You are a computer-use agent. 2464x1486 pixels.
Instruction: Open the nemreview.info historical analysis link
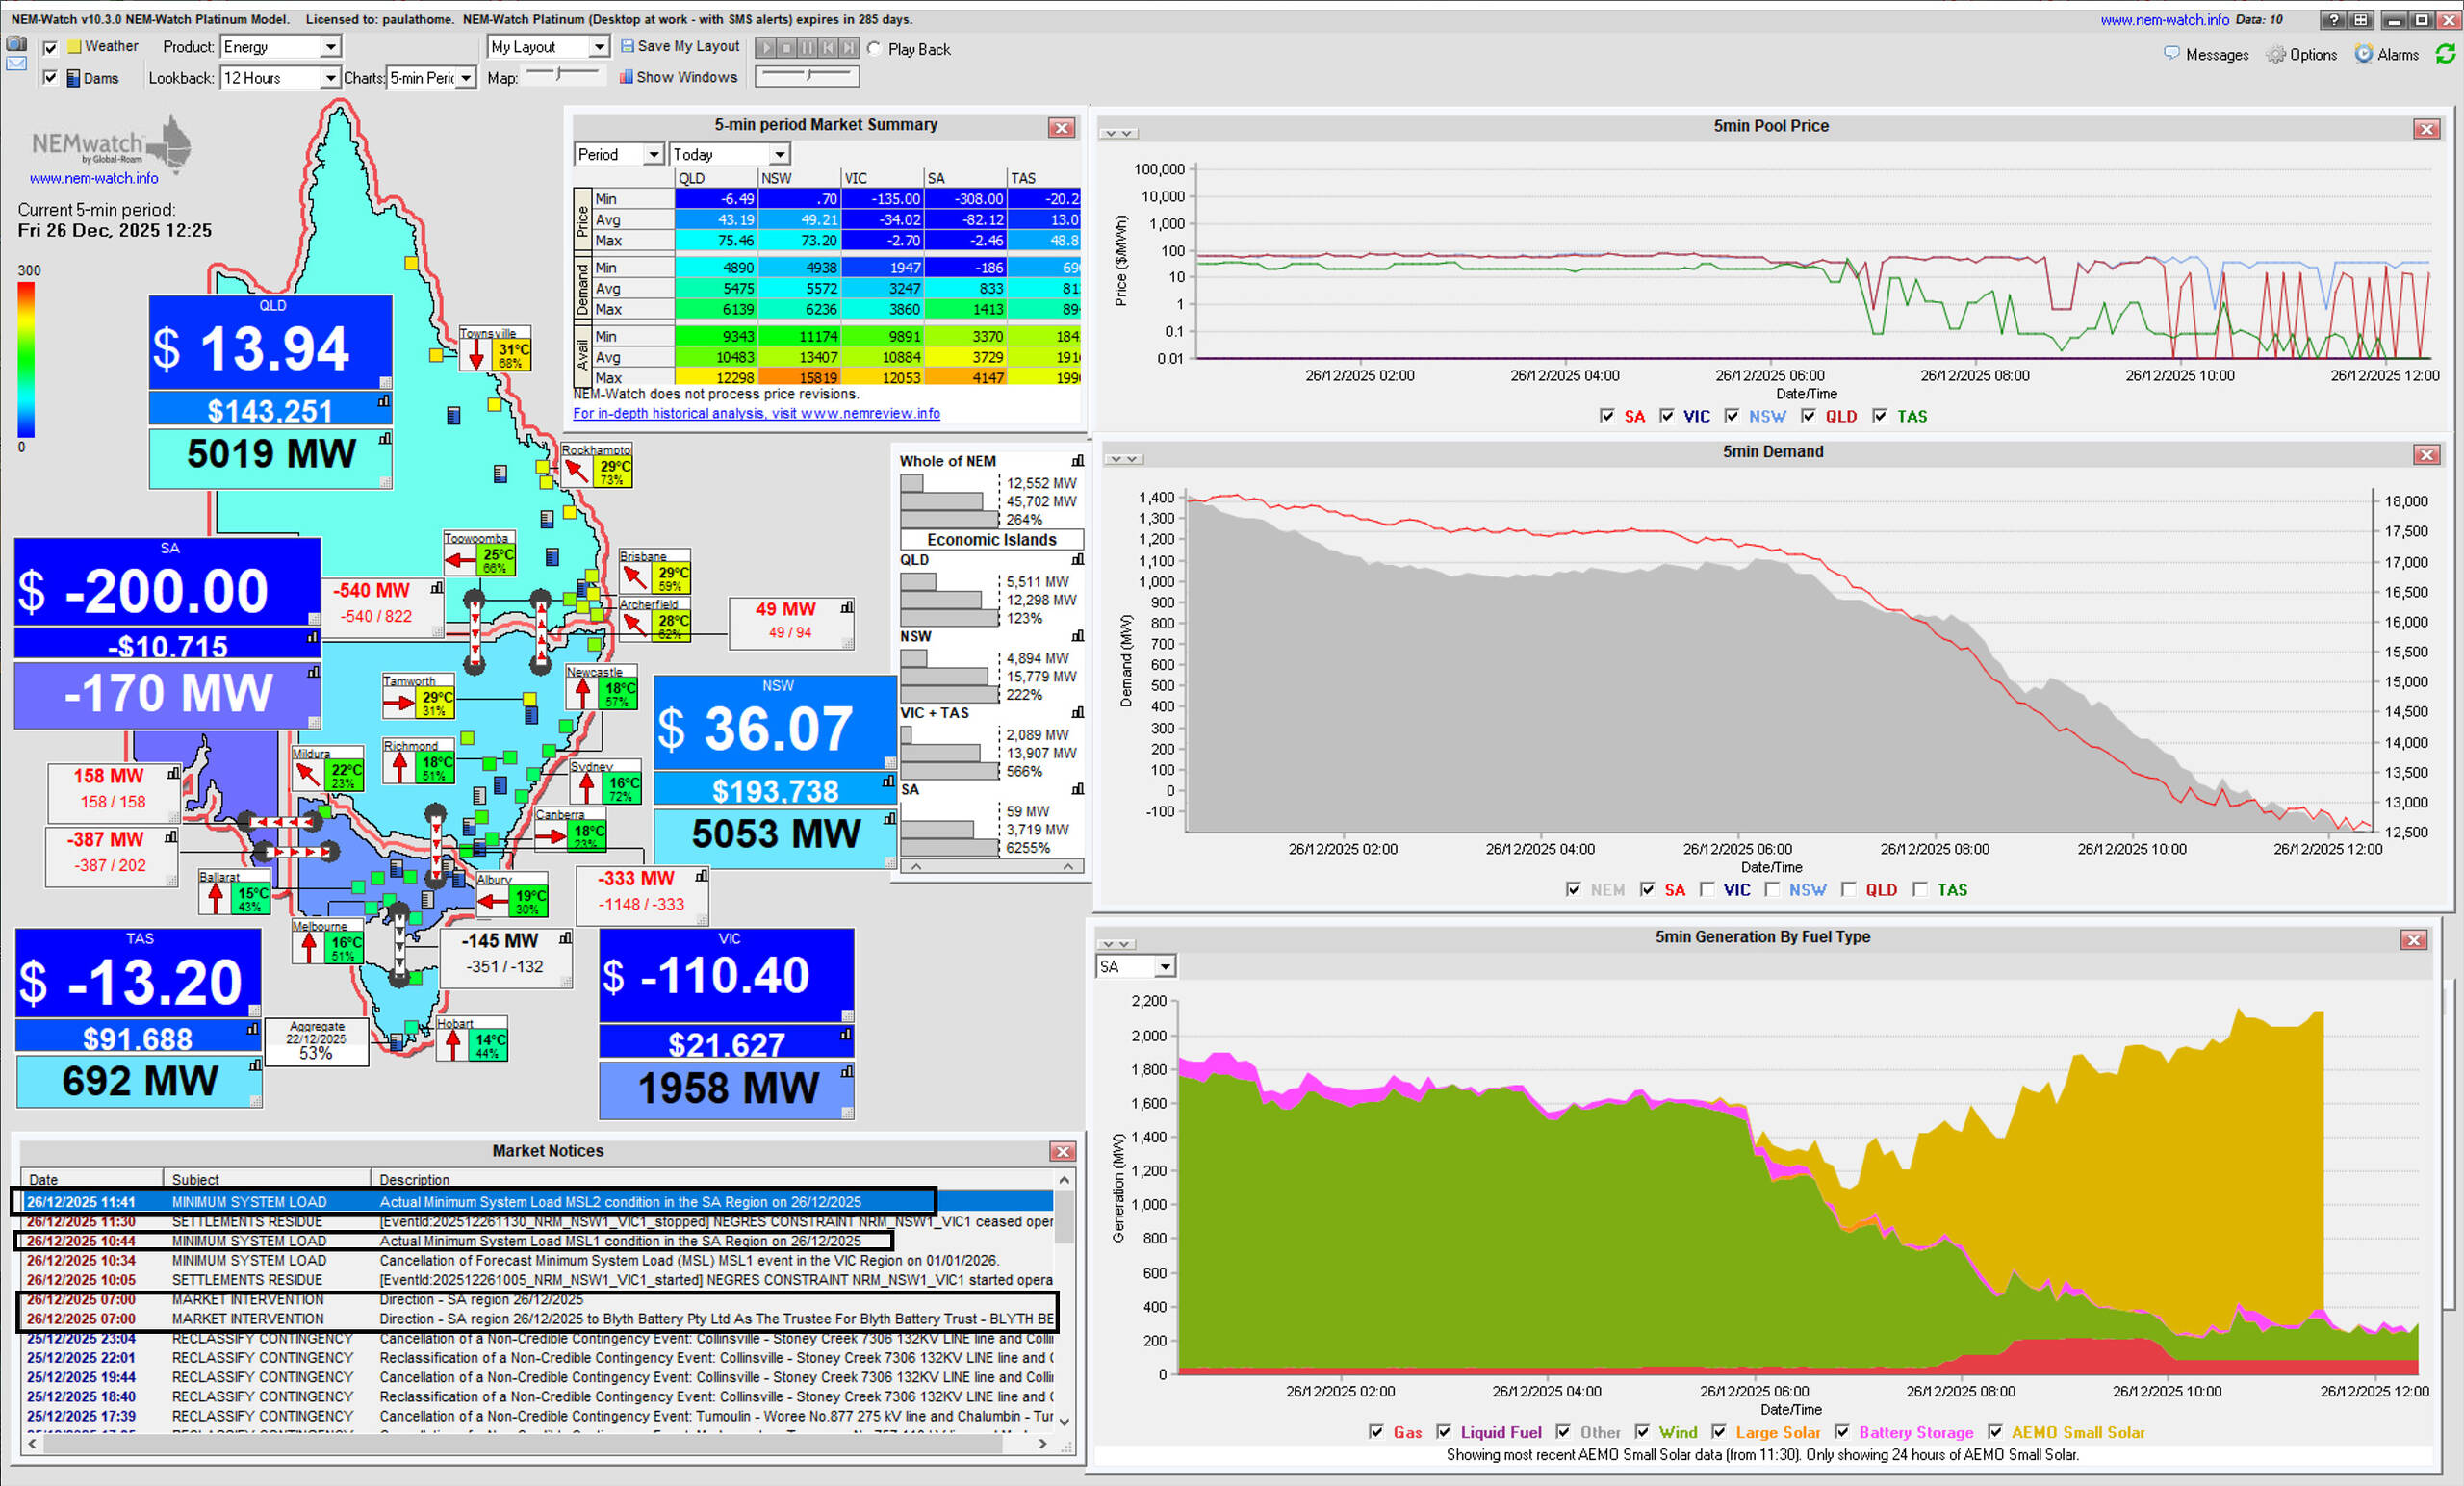point(756,413)
